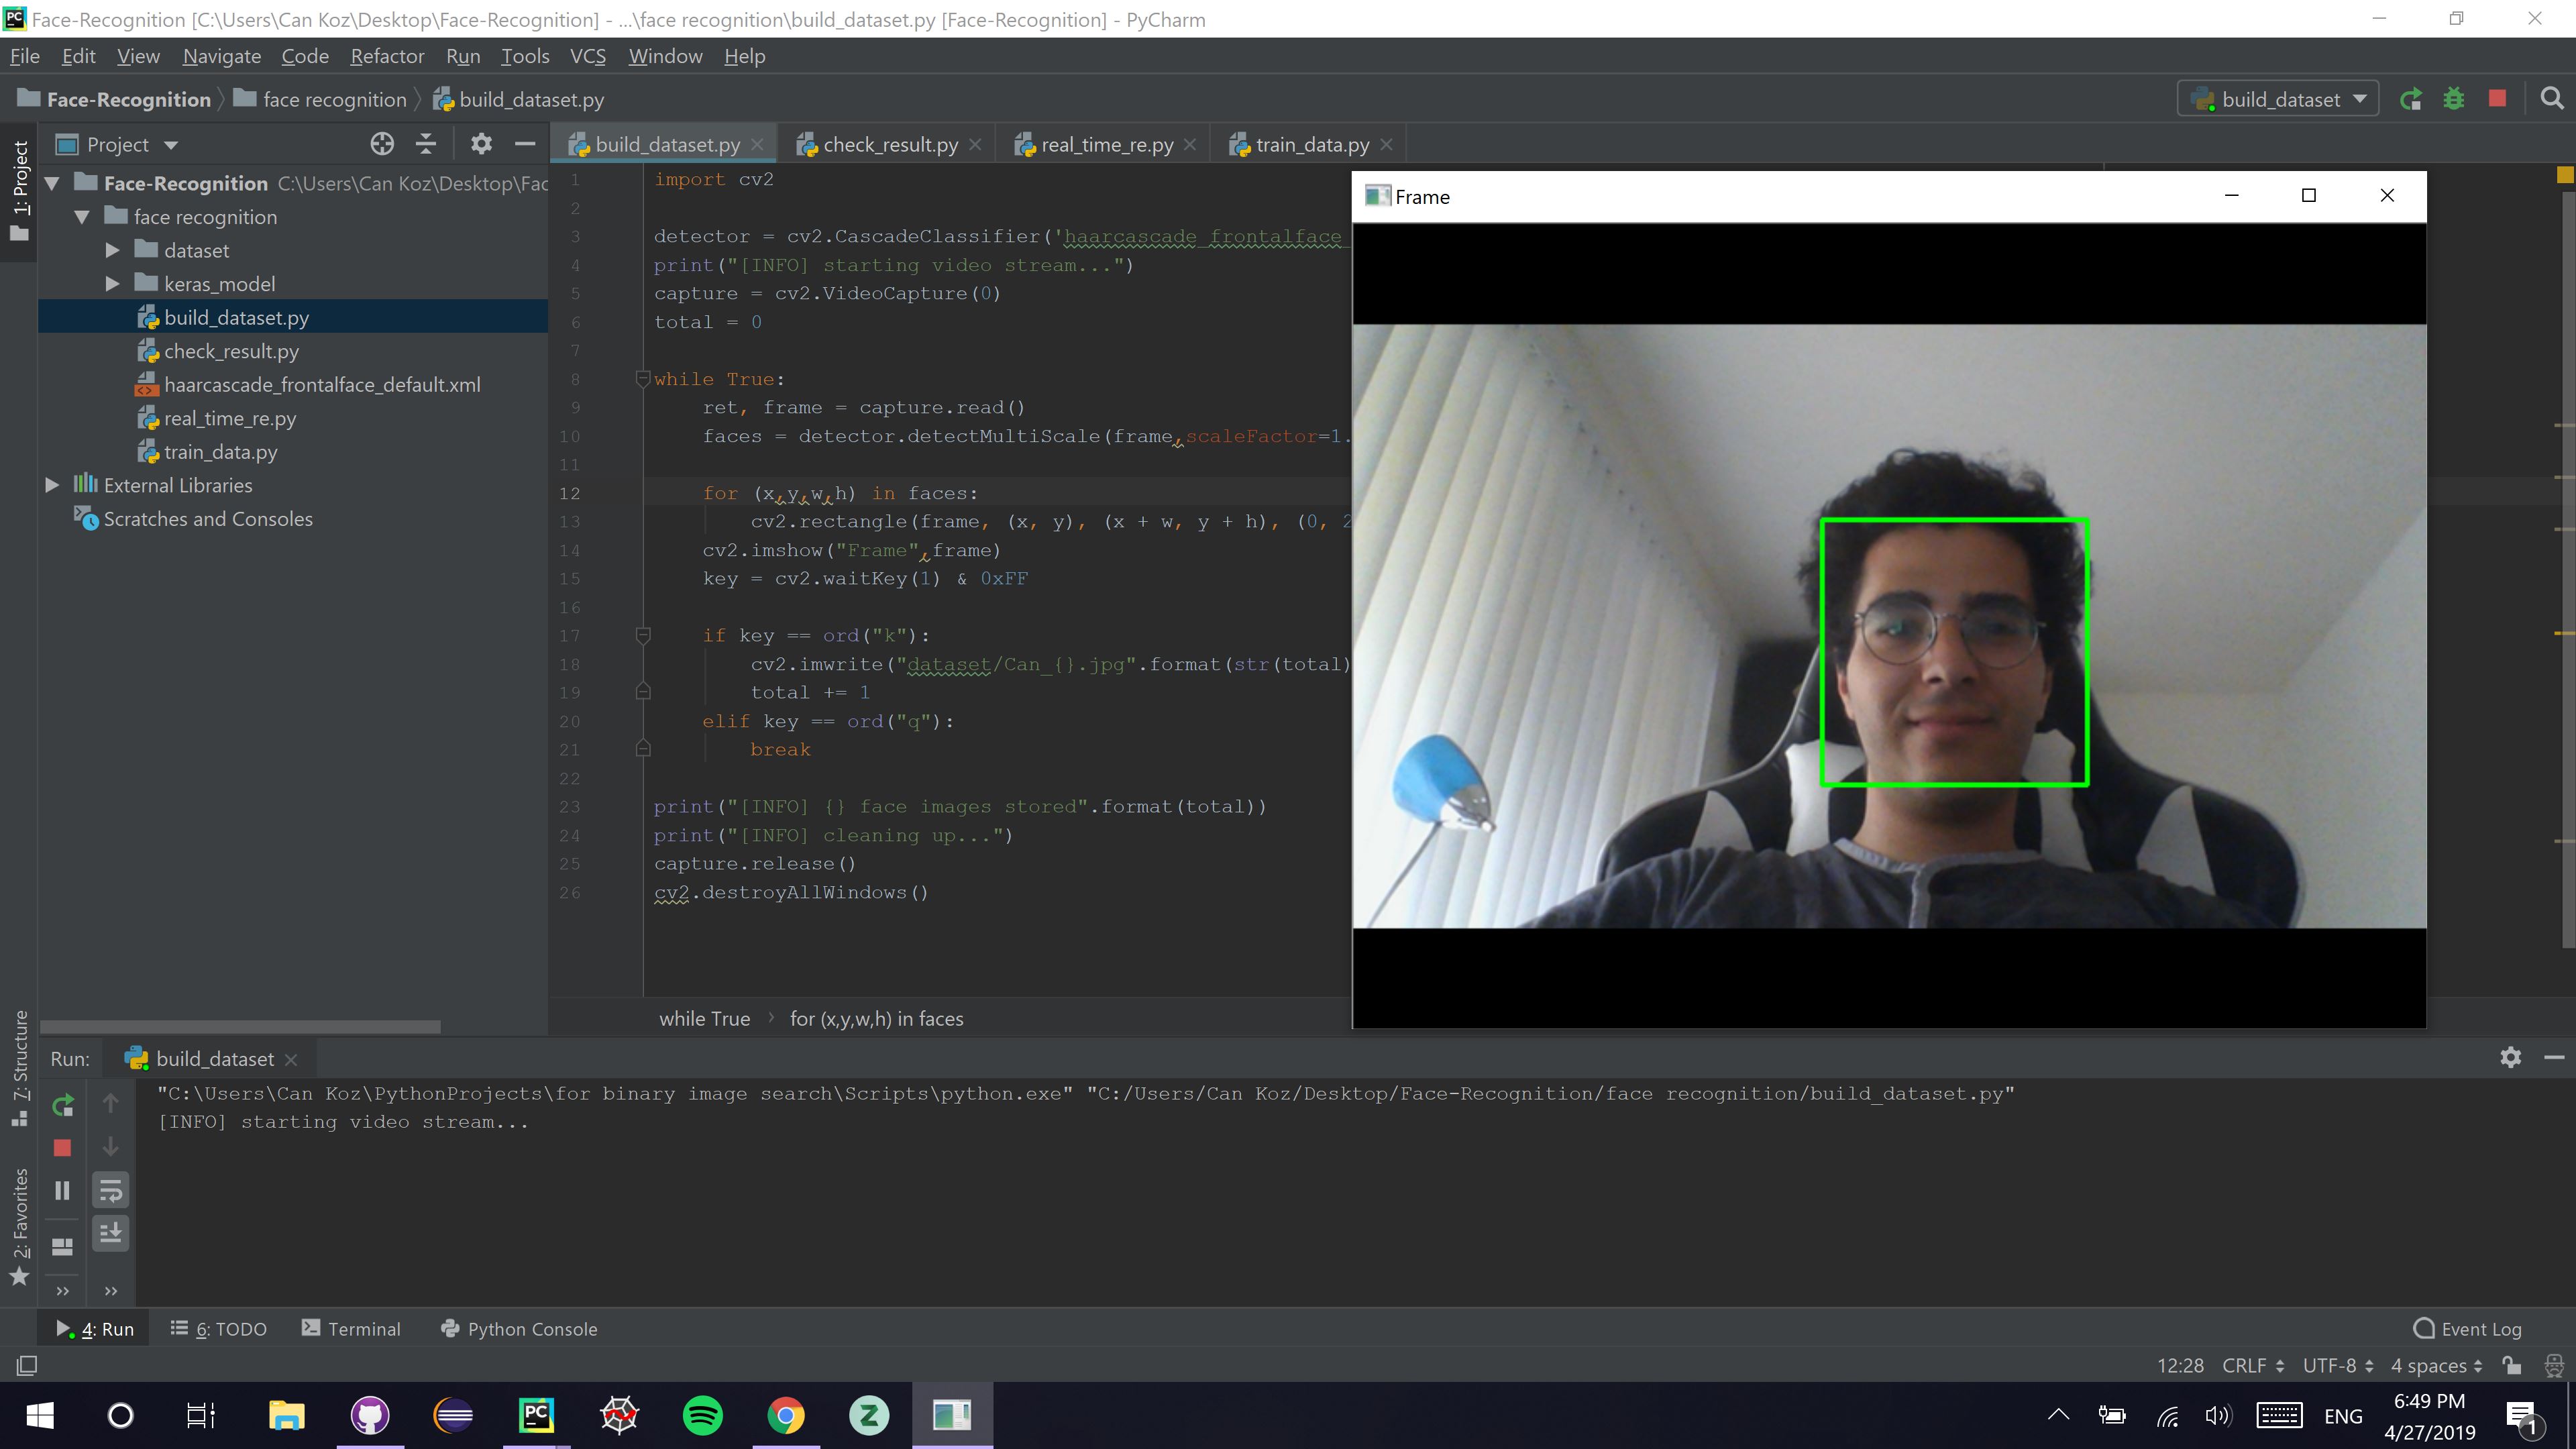Click the Python Console tab icon

click(x=447, y=1329)
